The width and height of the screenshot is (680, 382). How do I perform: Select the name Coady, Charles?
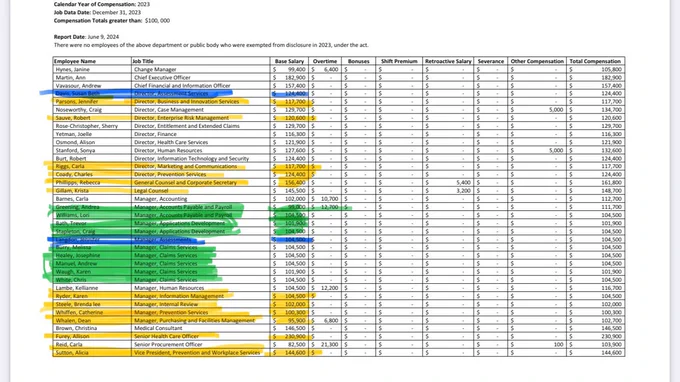tap(74, 174)
